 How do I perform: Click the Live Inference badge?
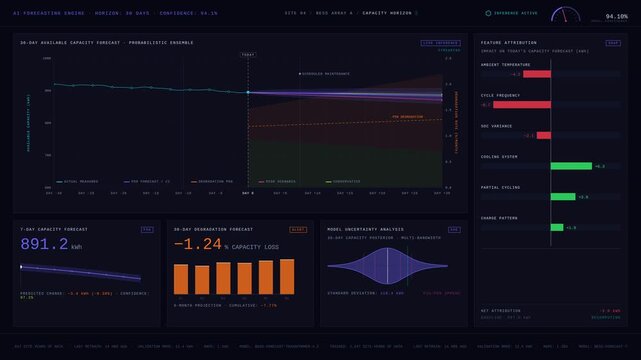pyautogui.click(x=440, y=43)
